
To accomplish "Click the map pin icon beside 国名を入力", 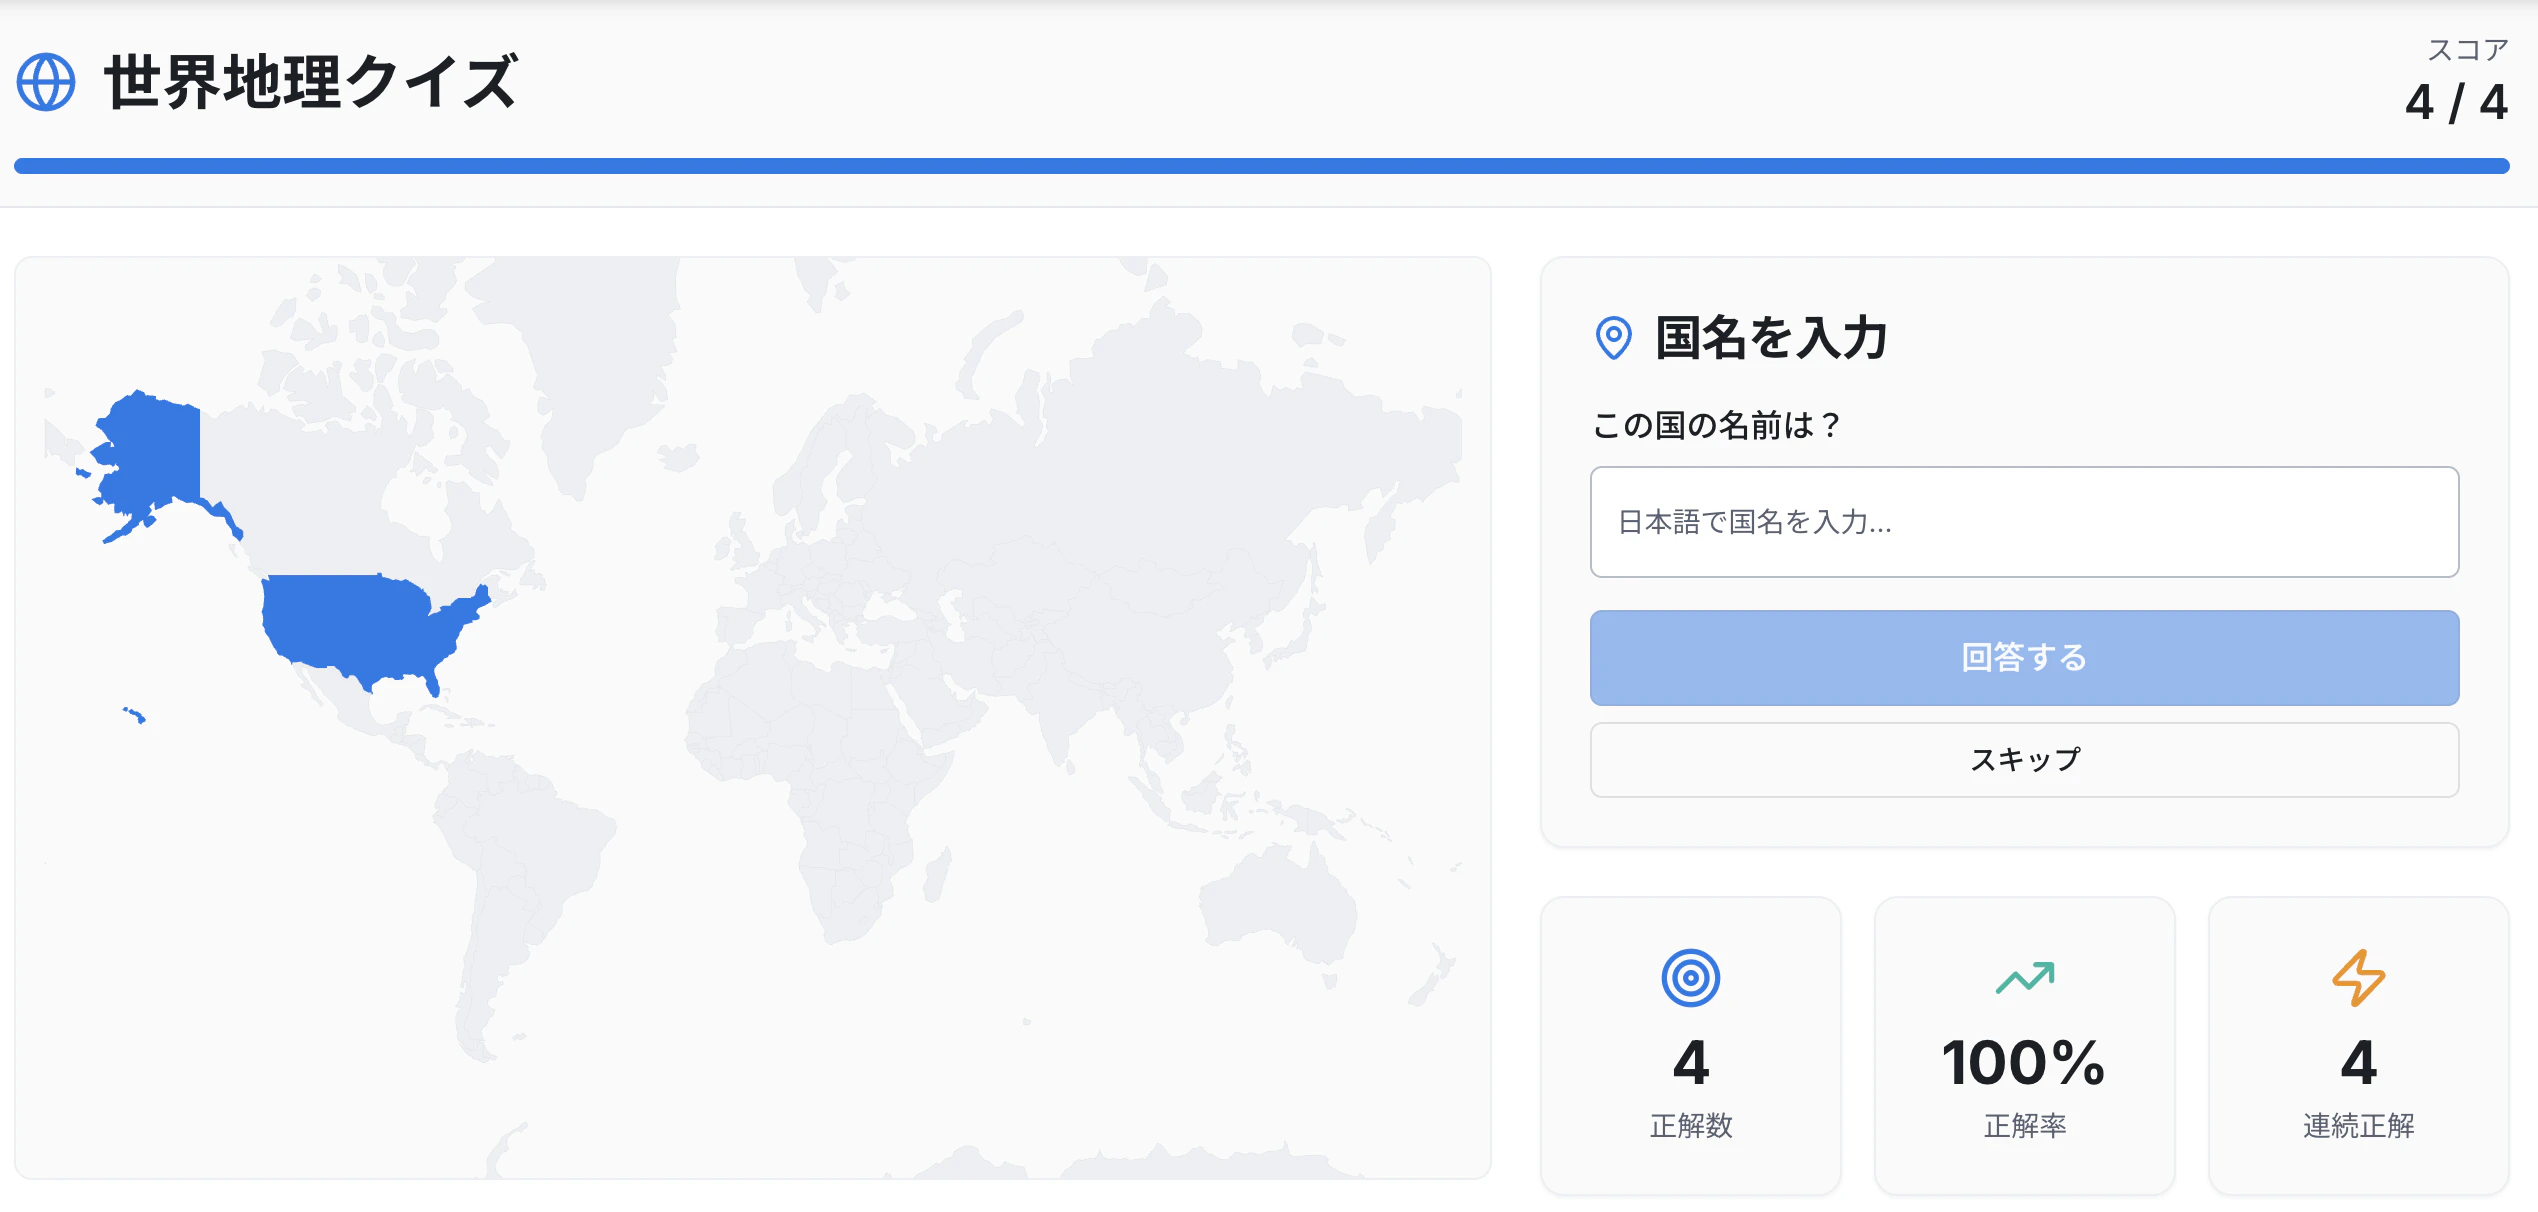I will point(1613,338).
